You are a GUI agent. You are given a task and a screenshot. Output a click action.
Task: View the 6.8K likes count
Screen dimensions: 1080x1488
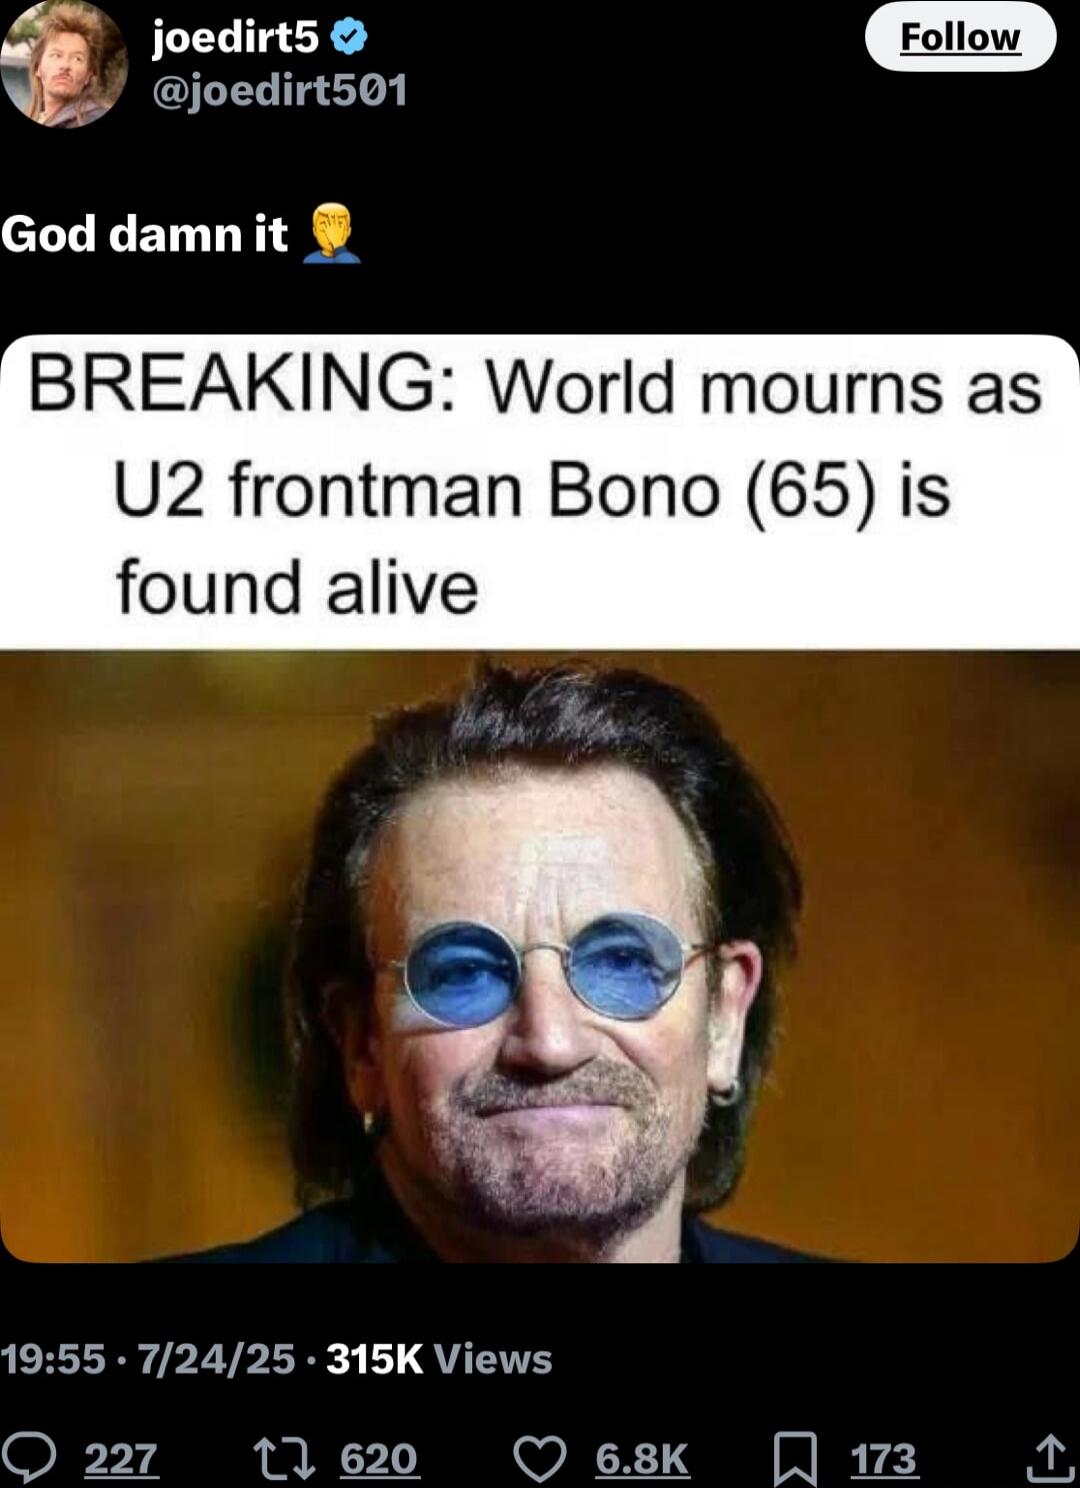coord(642,1459)
